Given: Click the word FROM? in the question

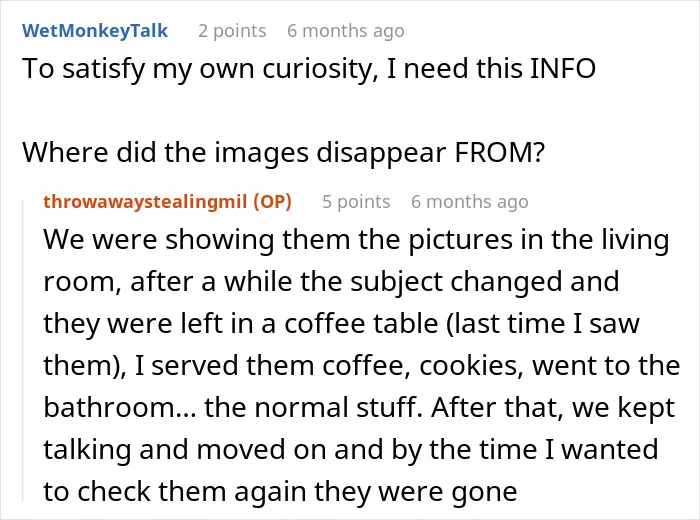Looking at the screenshot, I should coord(500,153).
